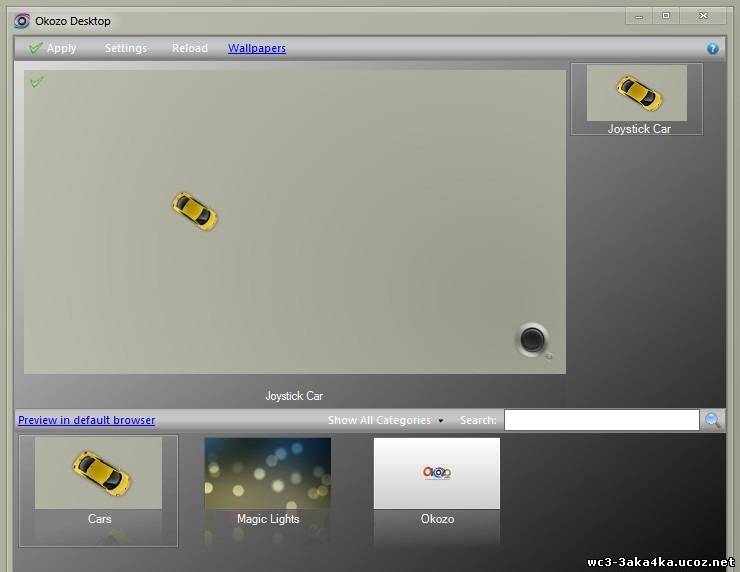
Task: Click the yellow car in the preview
Action: click(x=194, y=211)
